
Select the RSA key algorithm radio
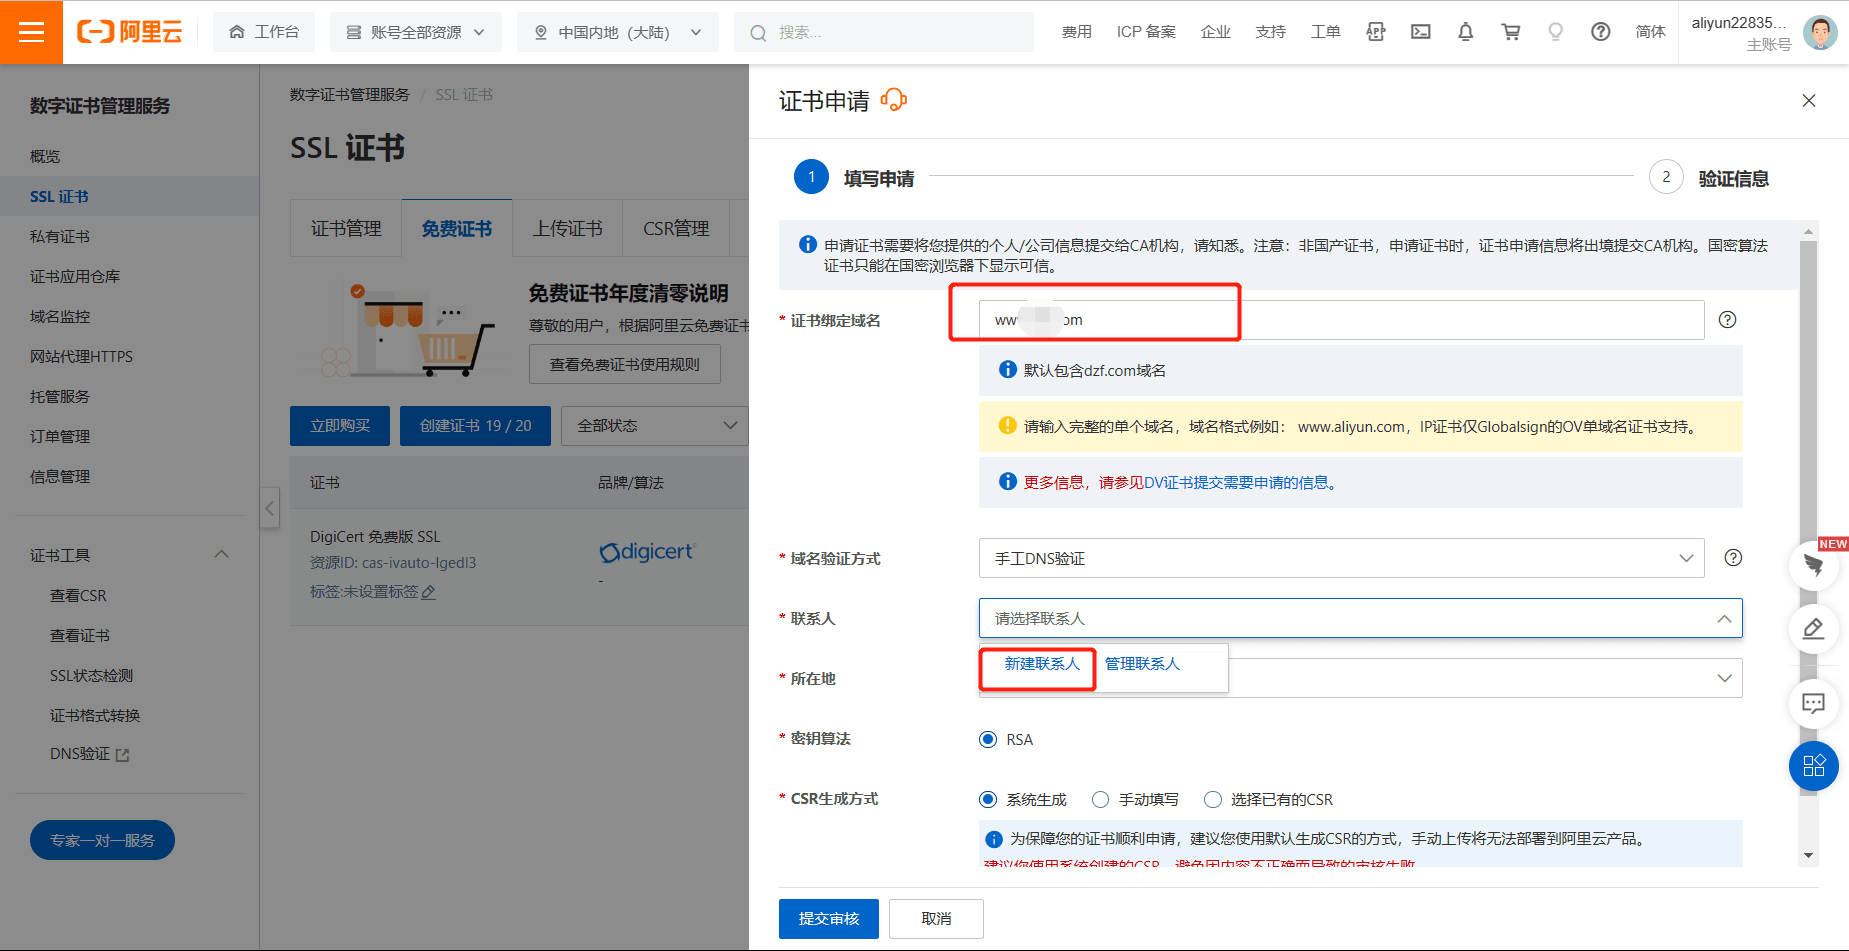coord(988,739)
